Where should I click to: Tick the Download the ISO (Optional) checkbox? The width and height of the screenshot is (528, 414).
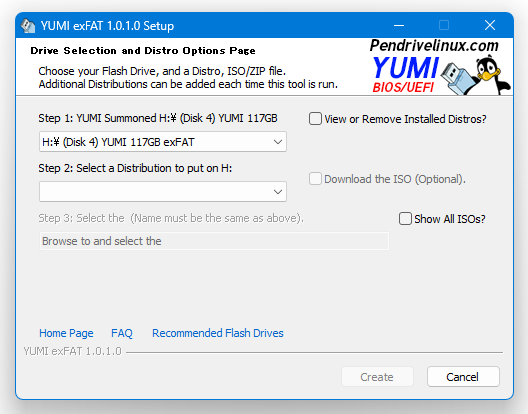(315, 179)
